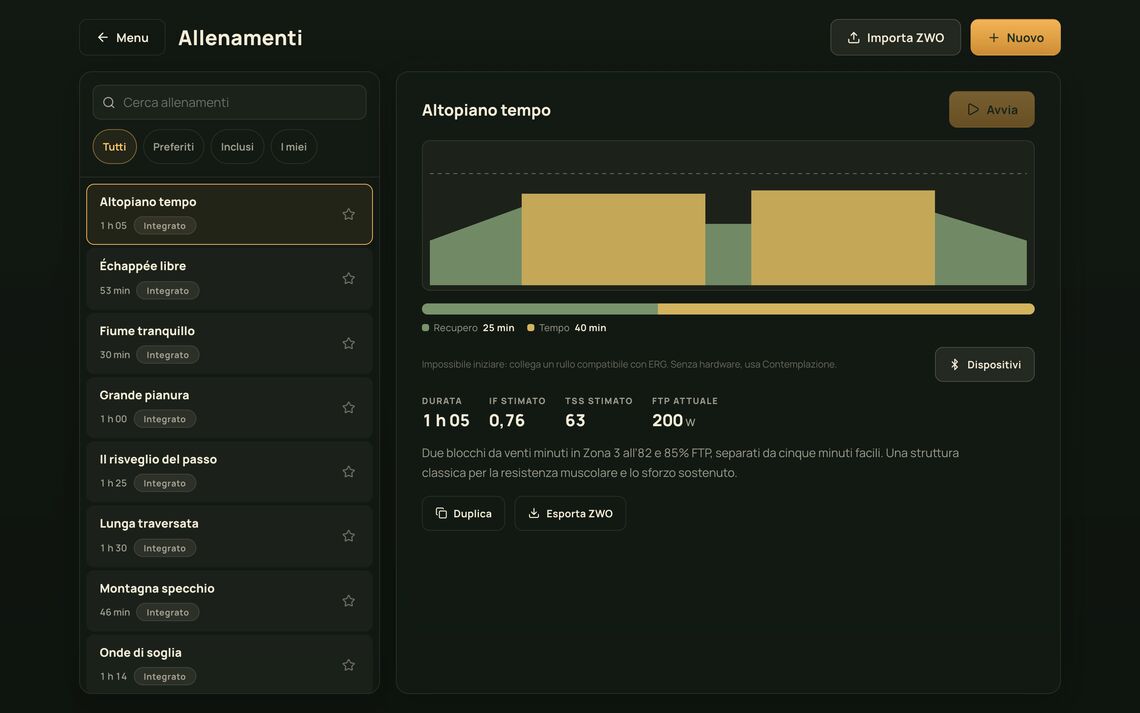Start workout with Avvia button
Image resolution: width=1140 pixels, height=713 pixels.
click(991, 110)
